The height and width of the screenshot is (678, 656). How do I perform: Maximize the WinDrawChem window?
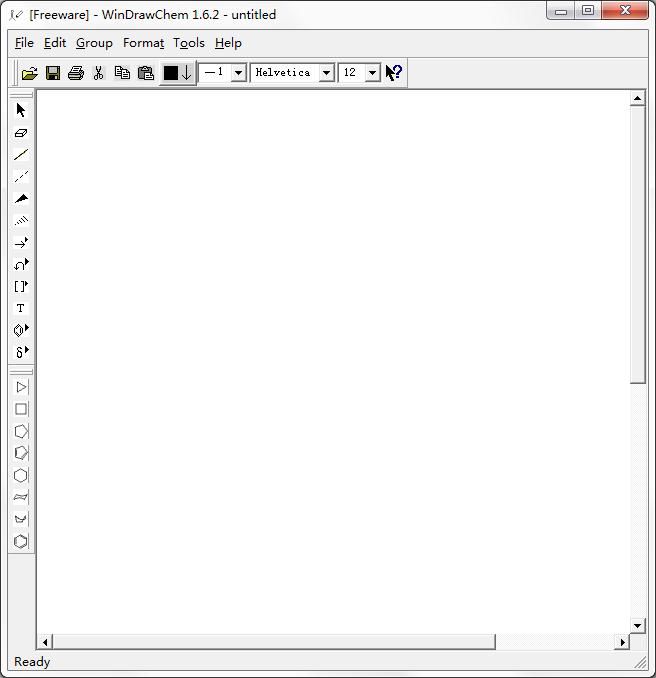[x=588, y=11]
